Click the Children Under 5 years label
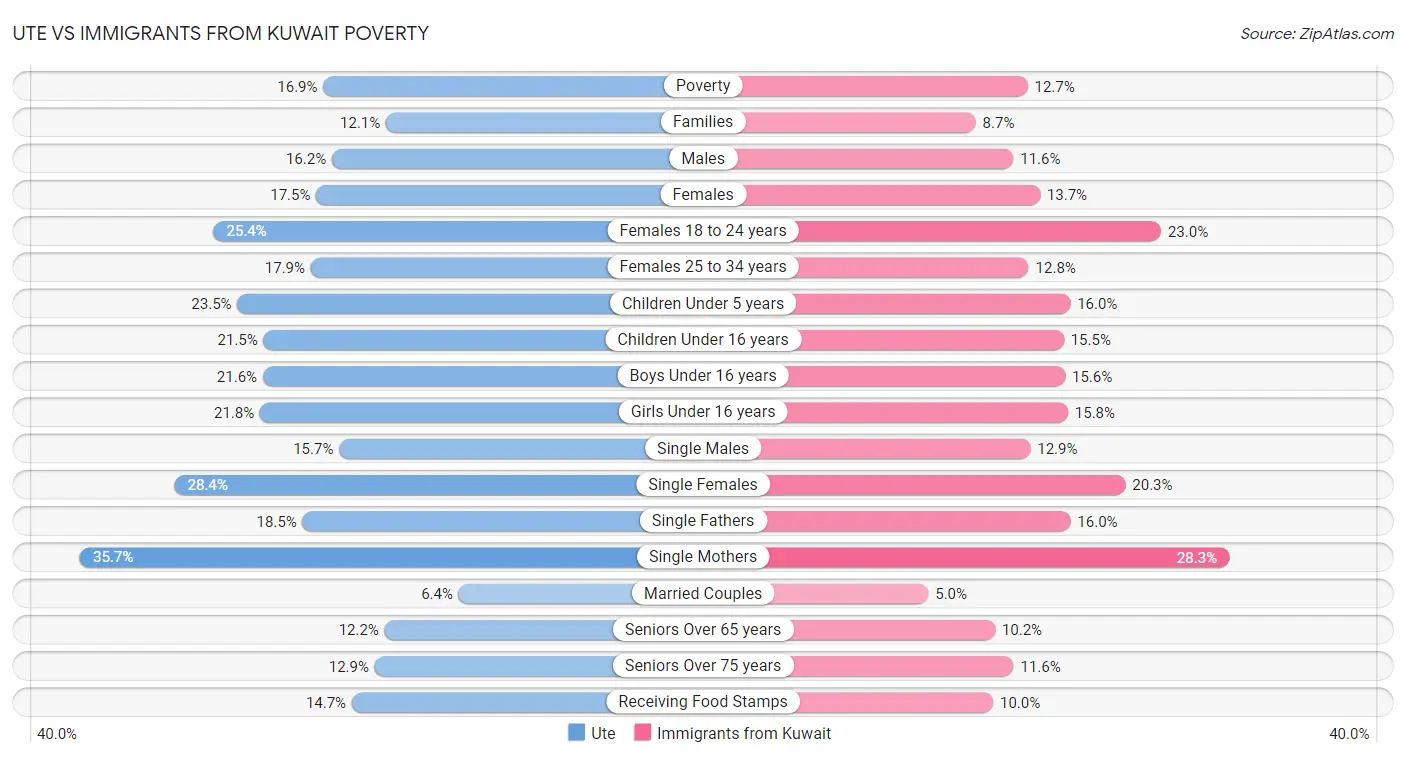 [x=703, y=303]
